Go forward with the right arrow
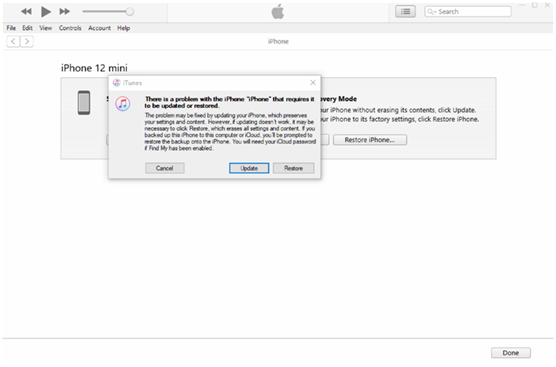This screenshot has height=367, width=556. 27,41
